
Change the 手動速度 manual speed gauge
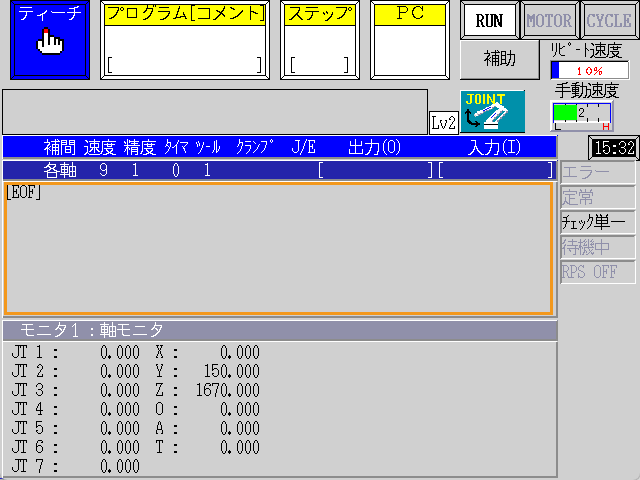point(582,116)
